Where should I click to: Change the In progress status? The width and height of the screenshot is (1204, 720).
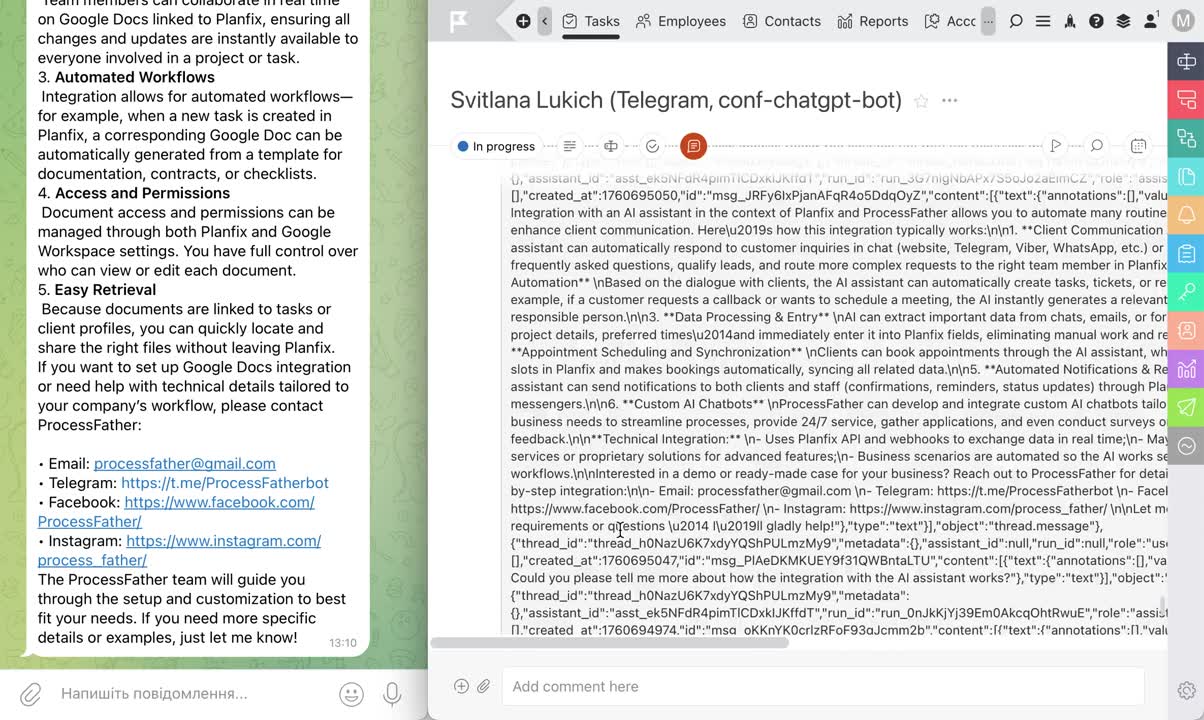(496, 146)
